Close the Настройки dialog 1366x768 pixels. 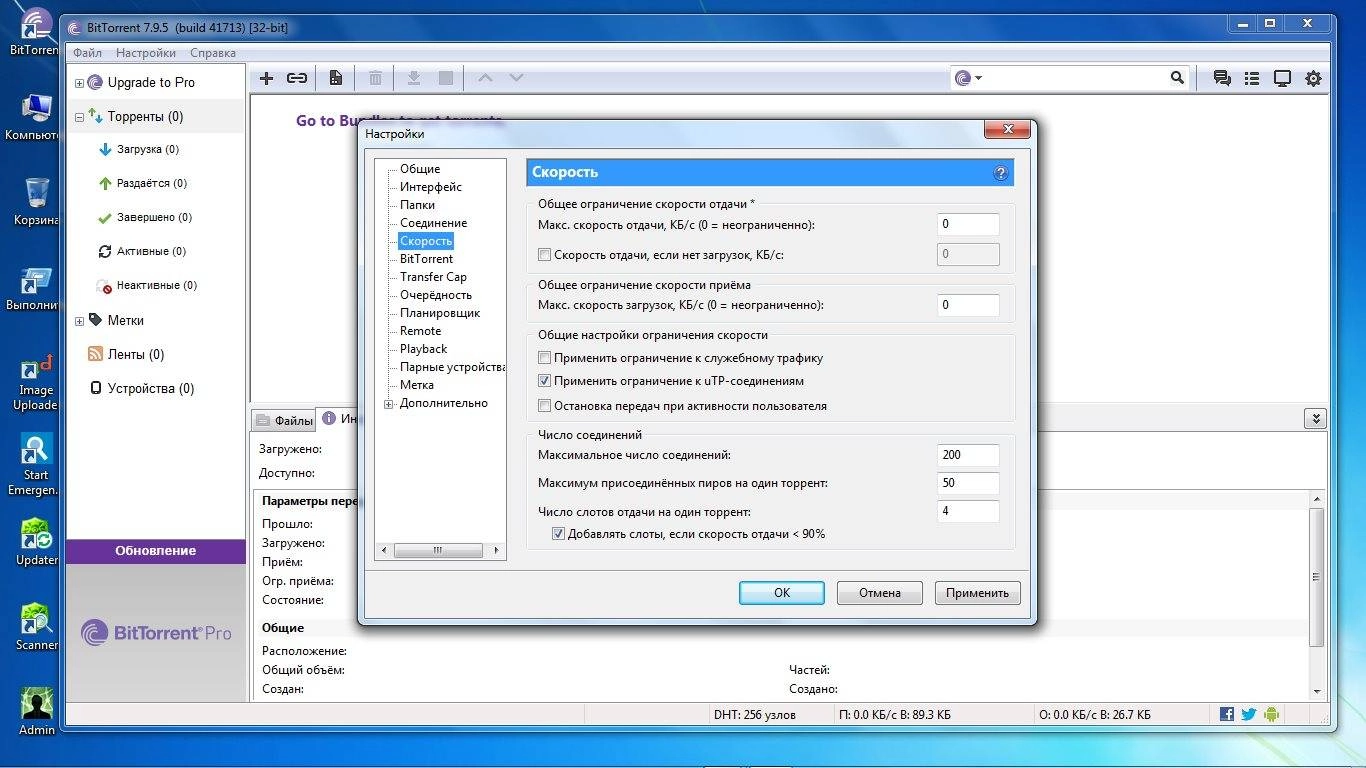[1007, 130]
